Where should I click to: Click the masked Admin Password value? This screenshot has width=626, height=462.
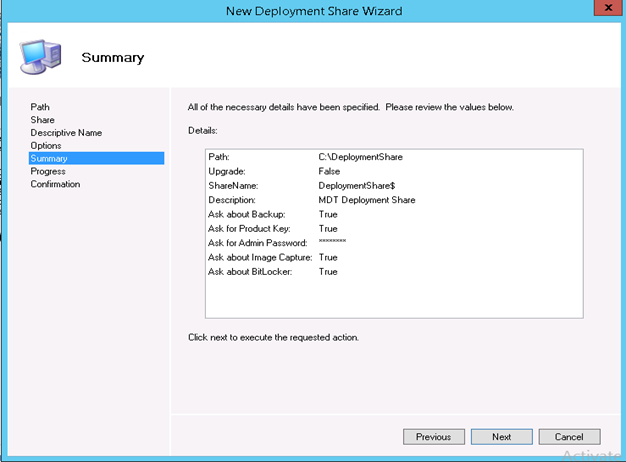[332, 243]
